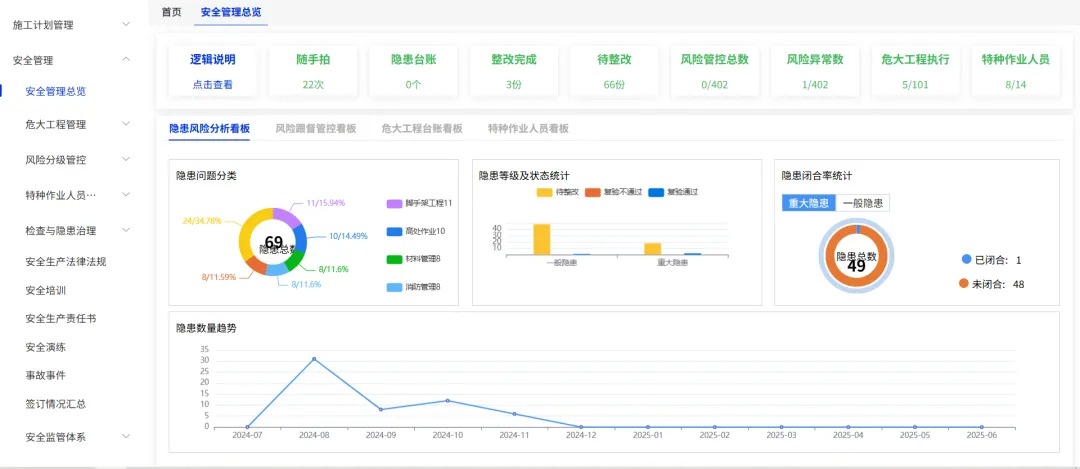Expand the 安全监督体系 submenu arrow

125,436
